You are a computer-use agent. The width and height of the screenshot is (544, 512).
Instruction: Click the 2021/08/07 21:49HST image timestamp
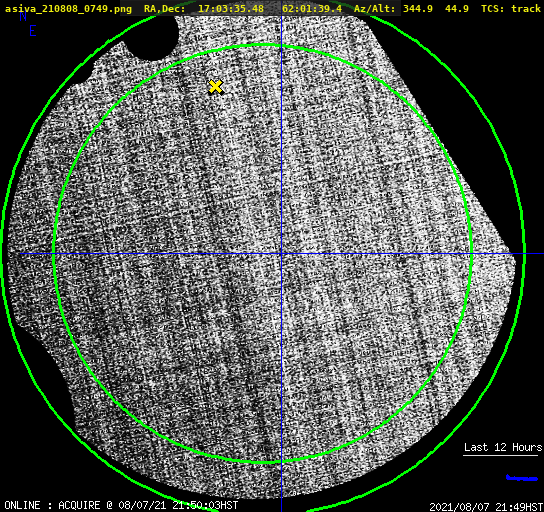coord(486,507)
